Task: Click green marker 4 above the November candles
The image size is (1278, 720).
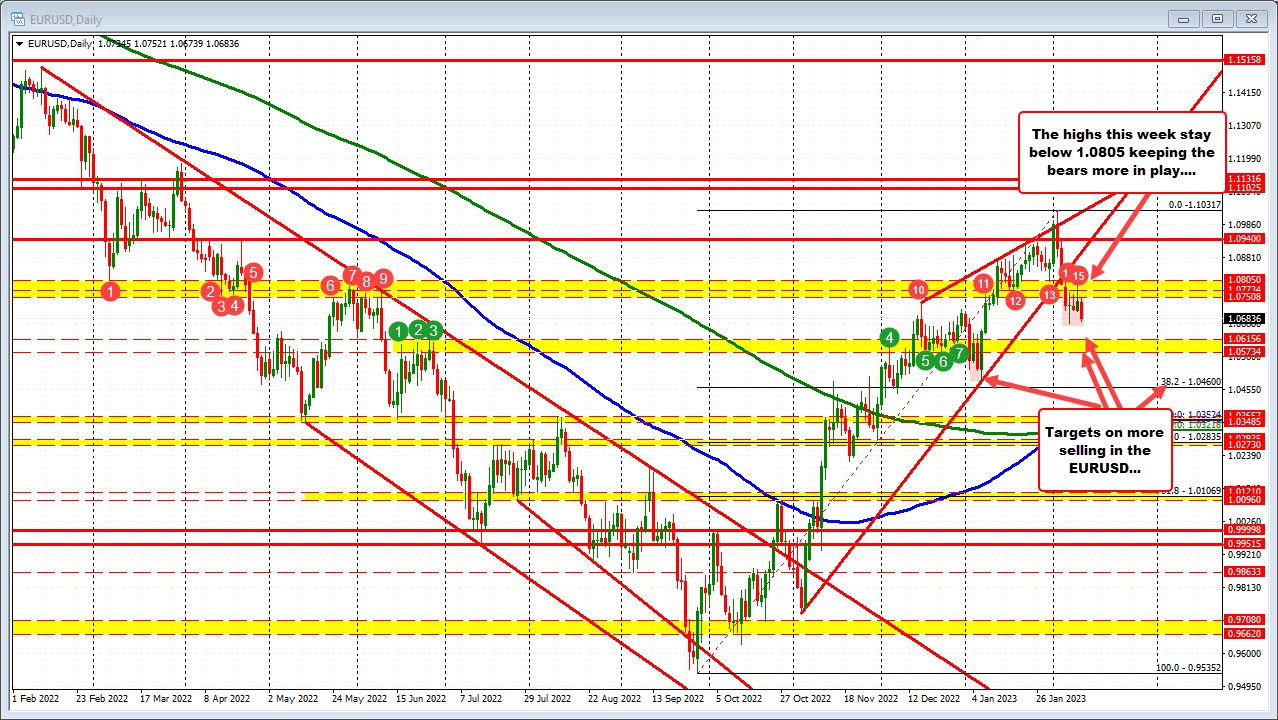Action: pyautogui.click(x=888, y=340)
